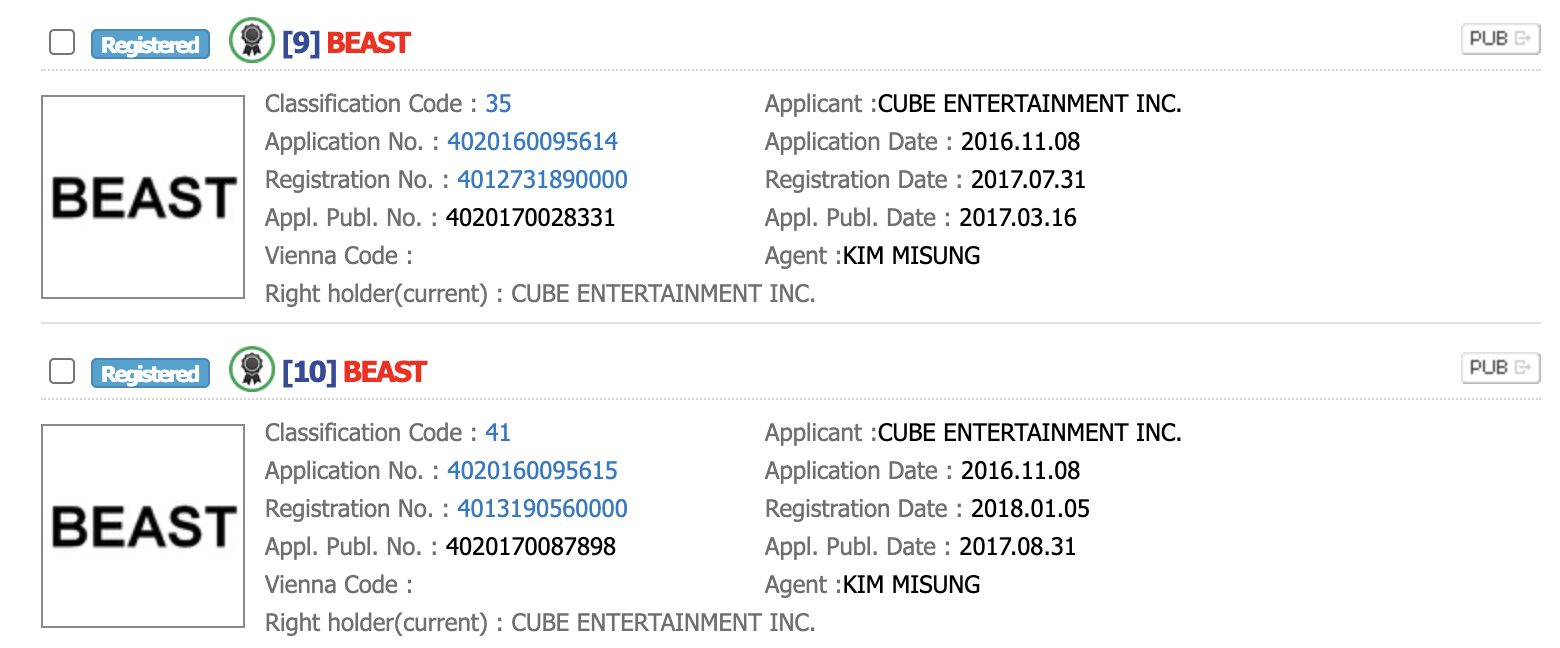1560x648 pixels.
Task: Click the BEAST trademark thumbnail for result 10
Action: pos(143,526)
